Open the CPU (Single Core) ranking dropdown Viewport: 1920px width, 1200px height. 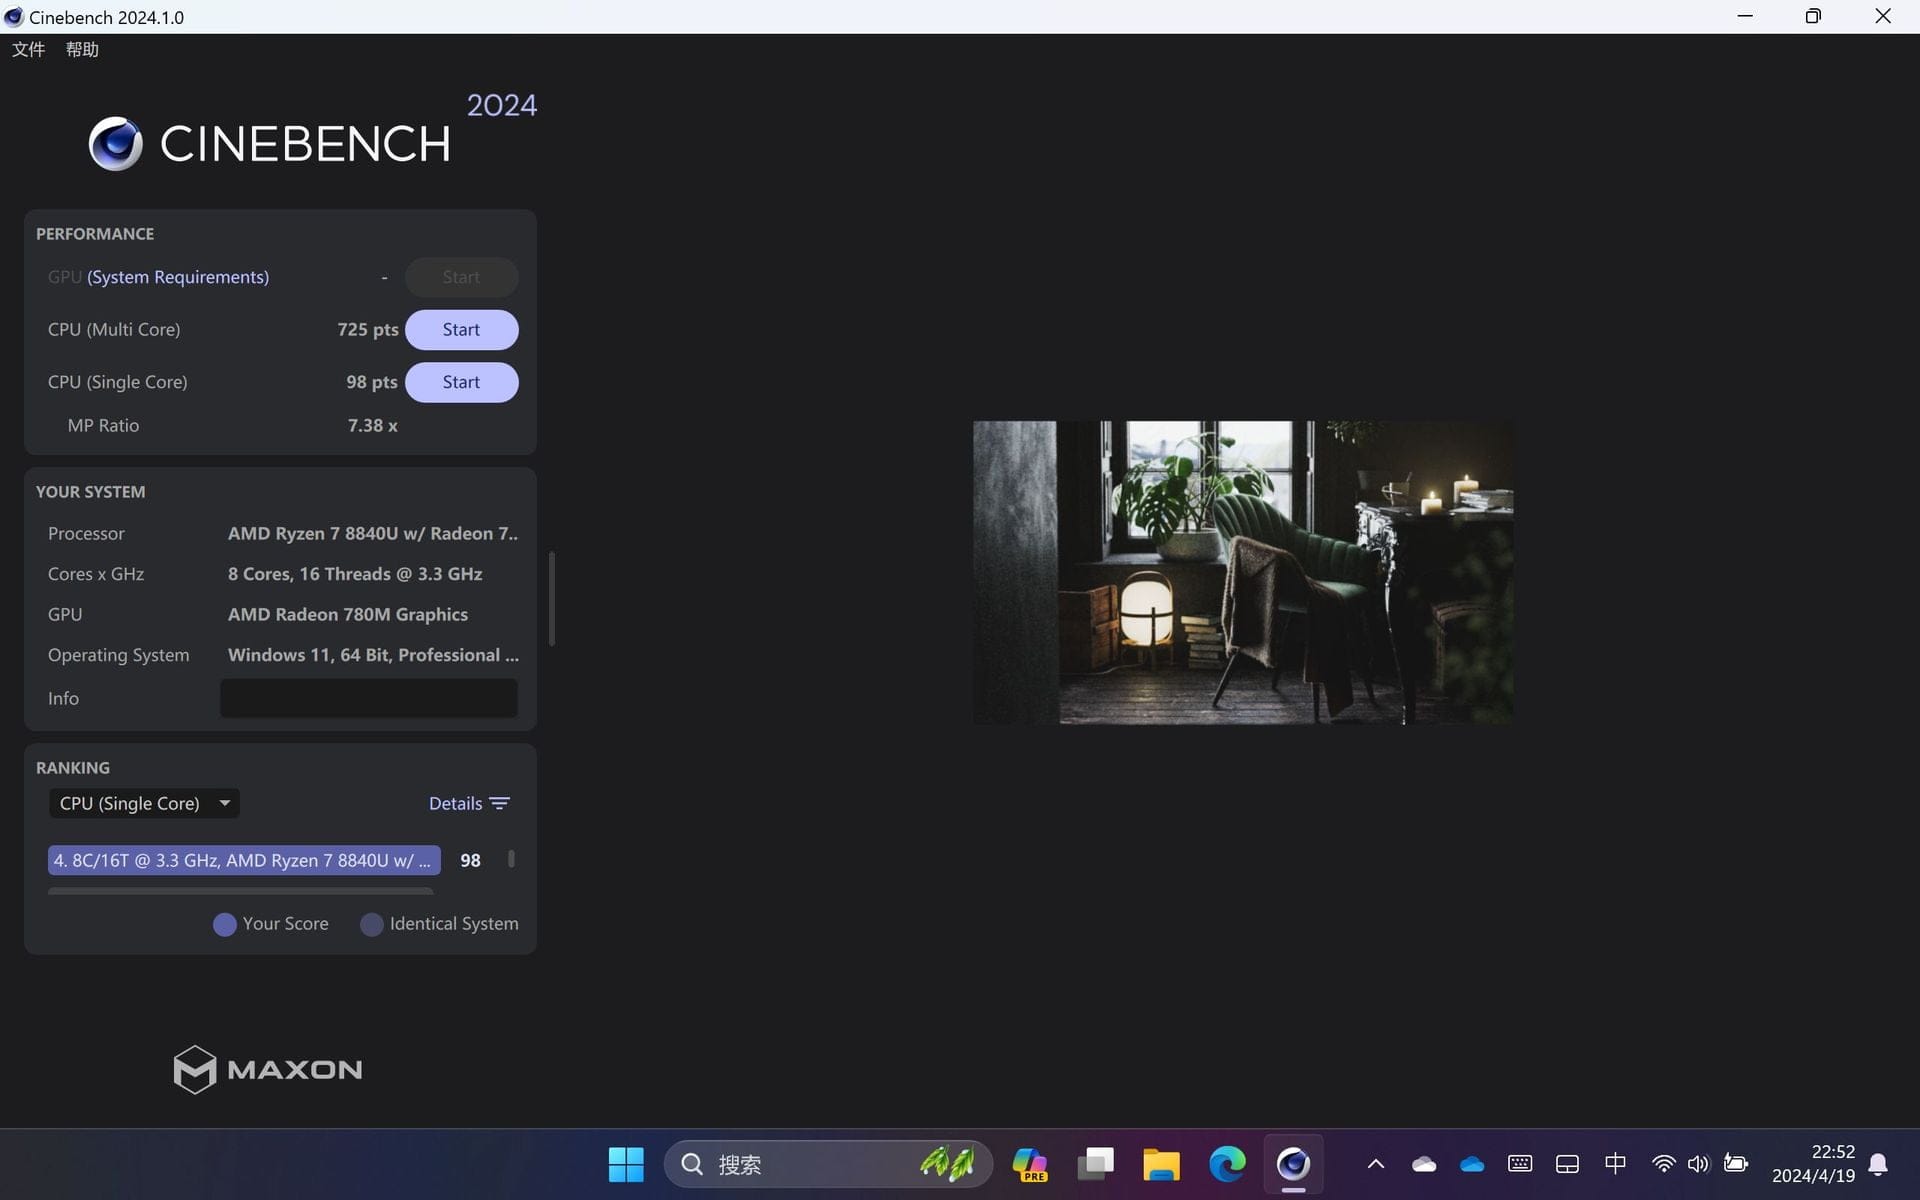[144, 803]
